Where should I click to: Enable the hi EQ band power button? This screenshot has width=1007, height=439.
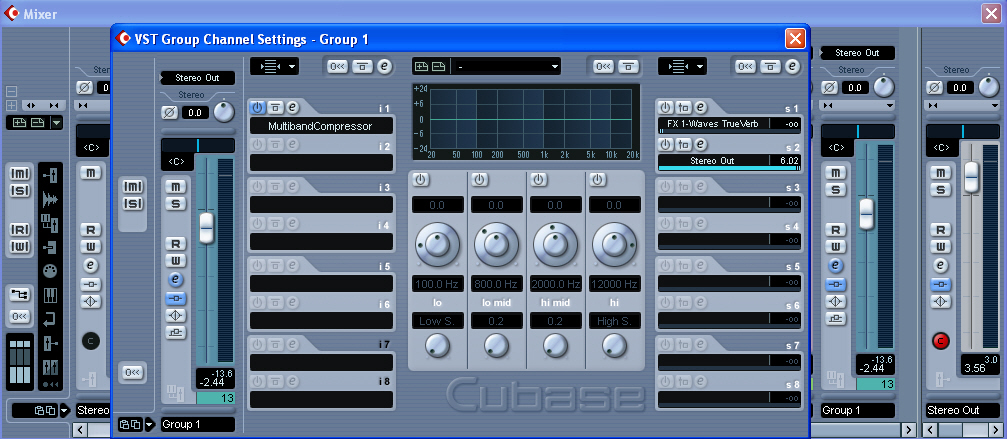click(x=598, y=180)
